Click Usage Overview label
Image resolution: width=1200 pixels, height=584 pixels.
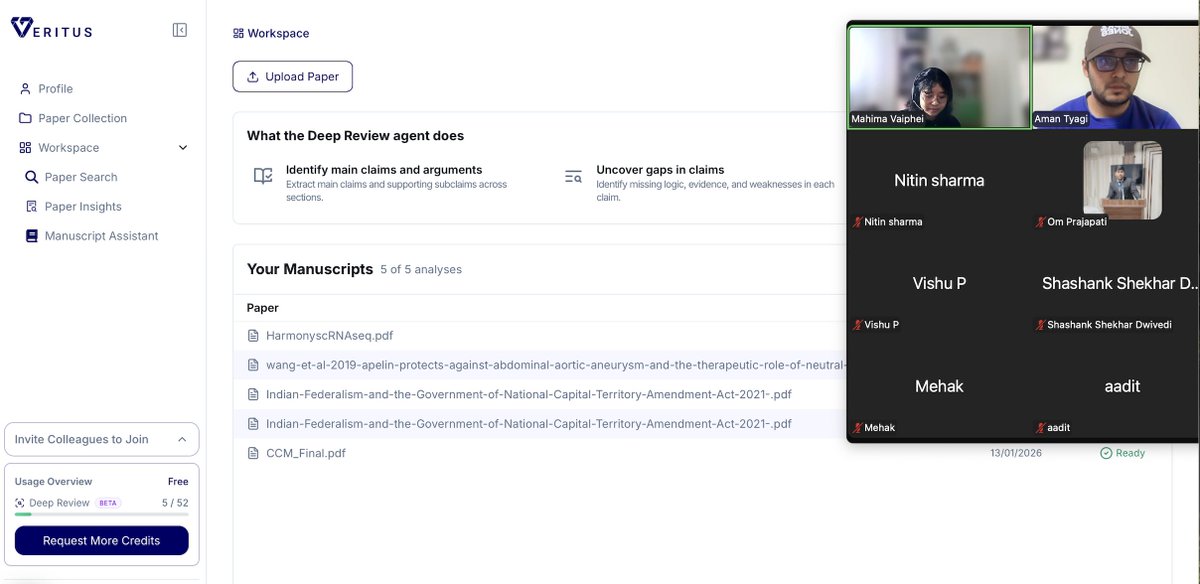click(x=54, y=482)
